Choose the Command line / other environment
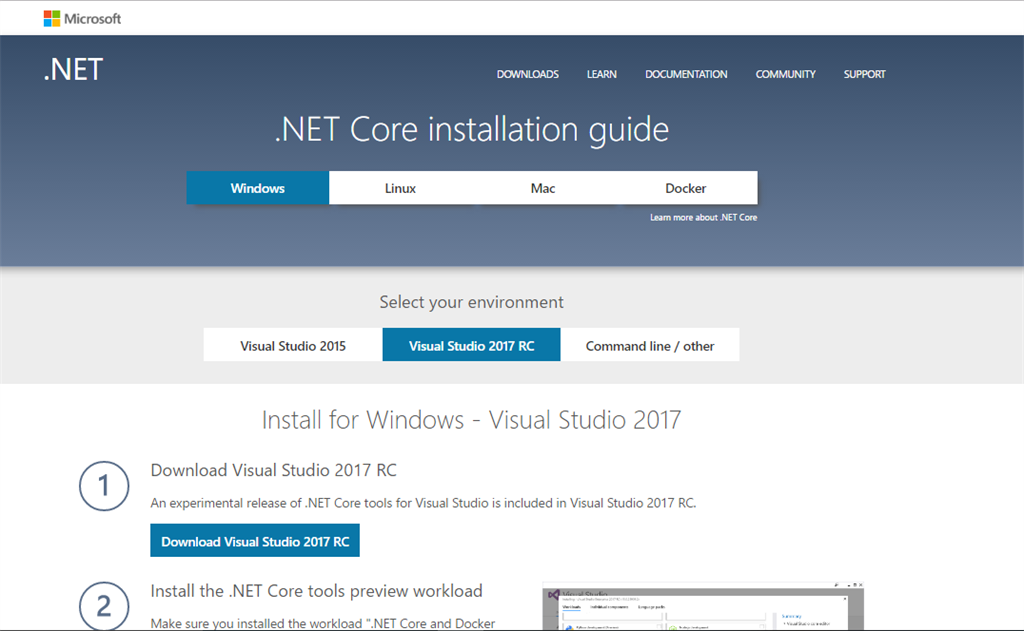The image size is (1024, 631). click(650, 346)
